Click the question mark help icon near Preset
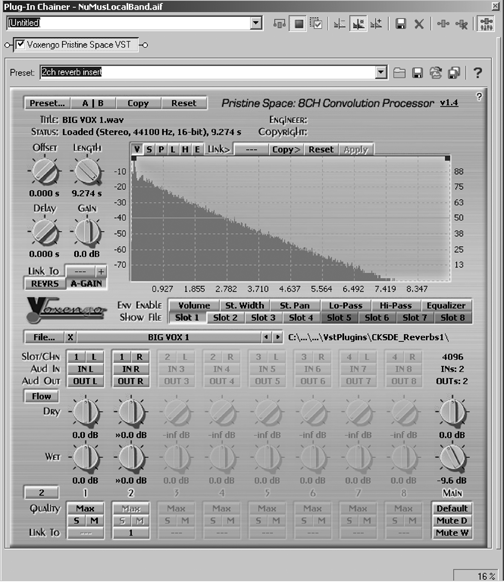This screenshot has height=582, width=504. [478, 73]
